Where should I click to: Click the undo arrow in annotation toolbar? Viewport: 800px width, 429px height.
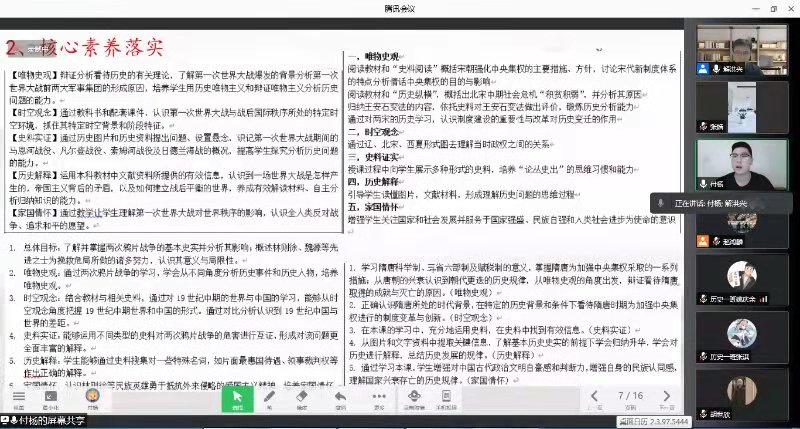(342, 398)
